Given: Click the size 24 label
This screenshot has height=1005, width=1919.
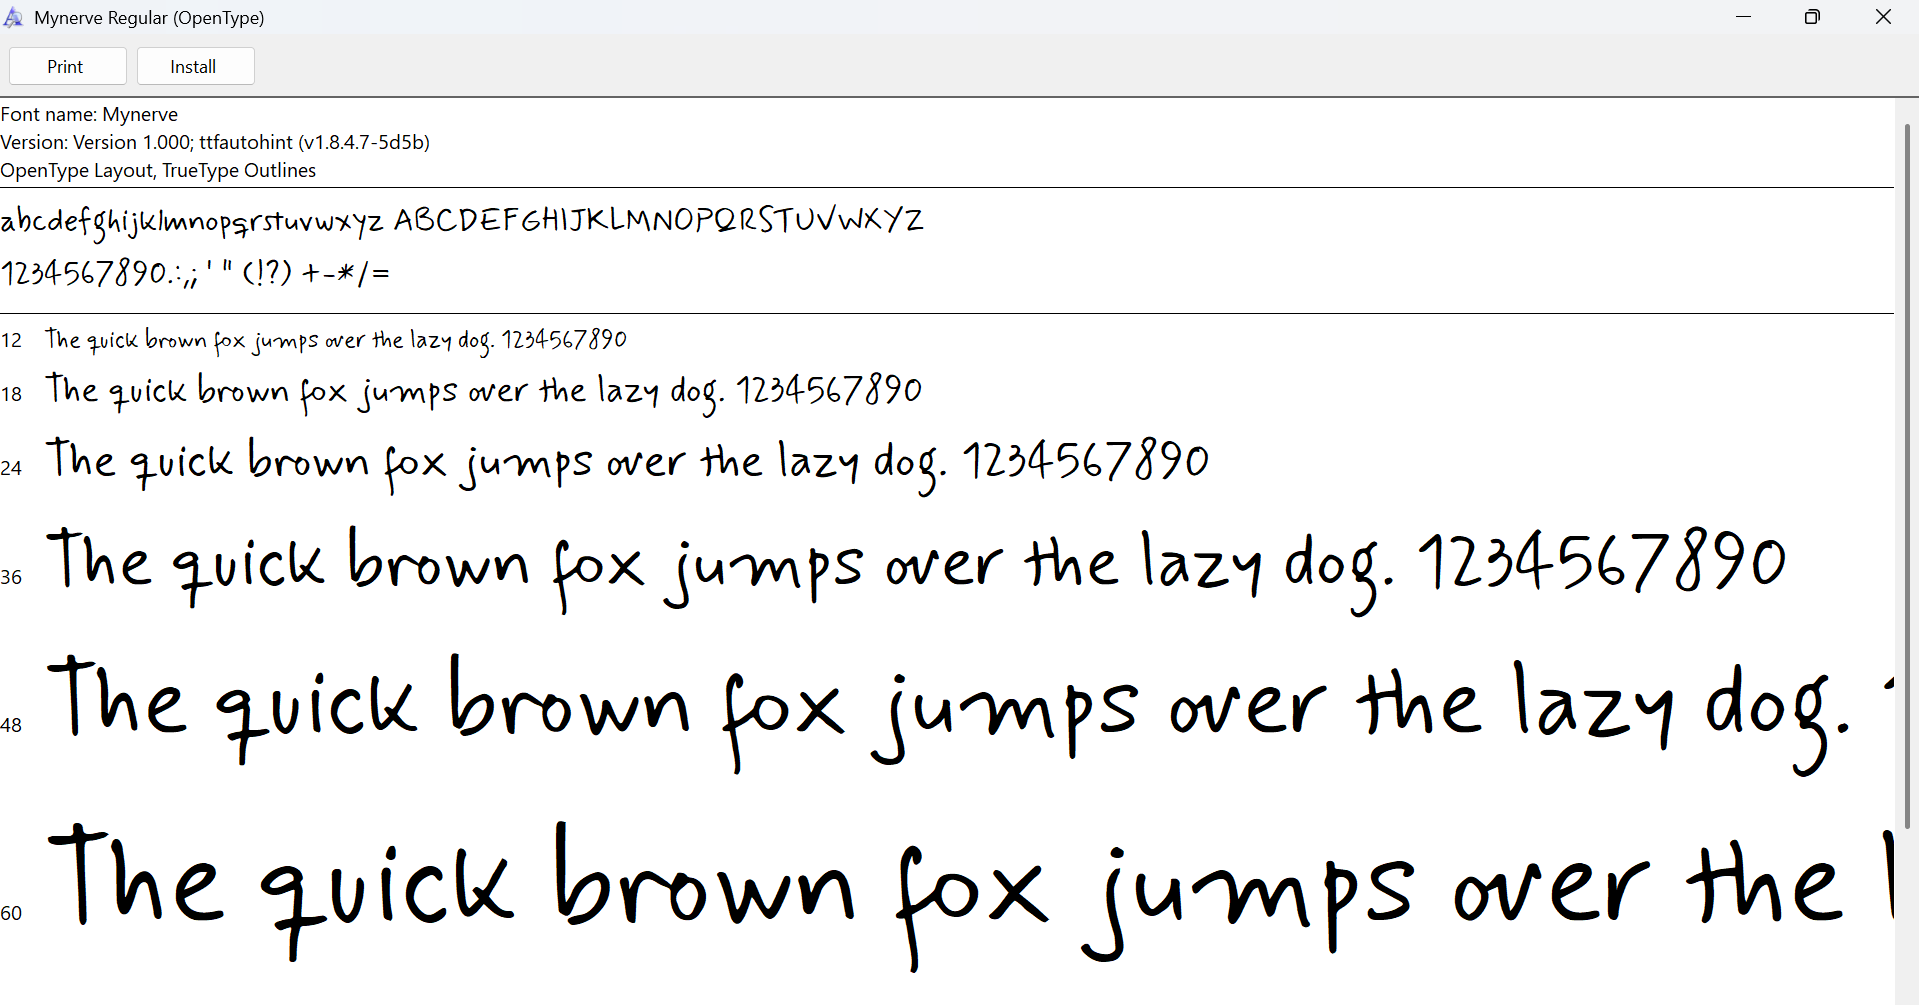Looking at the screenshot, I should 11,468.
